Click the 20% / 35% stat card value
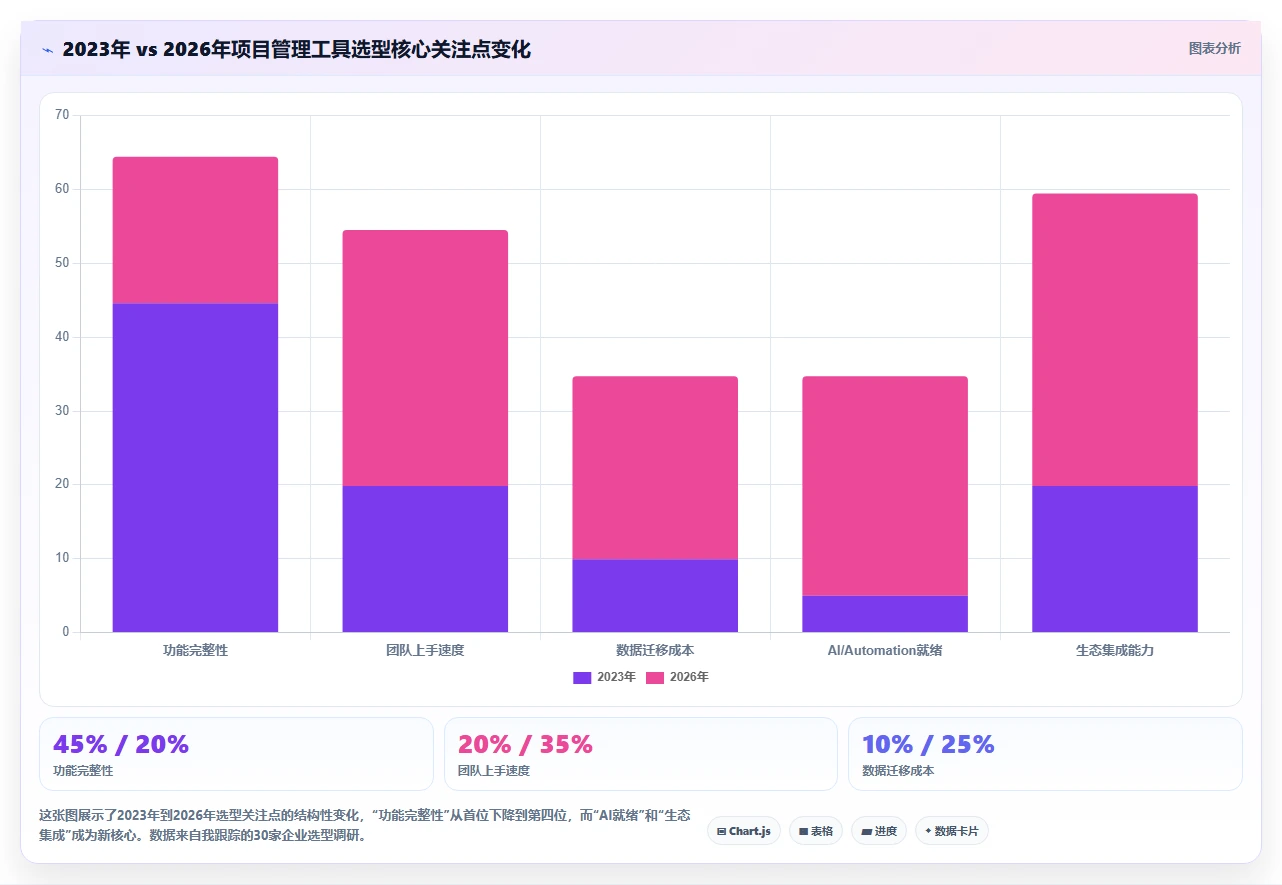Viewport: 1282px width, 885px height. click(x=525, y=744)
